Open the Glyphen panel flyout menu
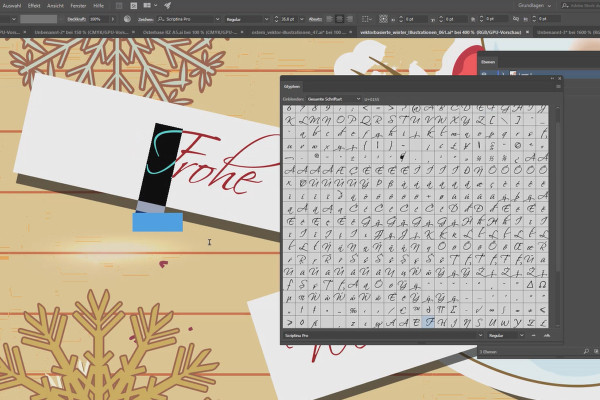The image size is (600, 400). click(x=558, y=87)
